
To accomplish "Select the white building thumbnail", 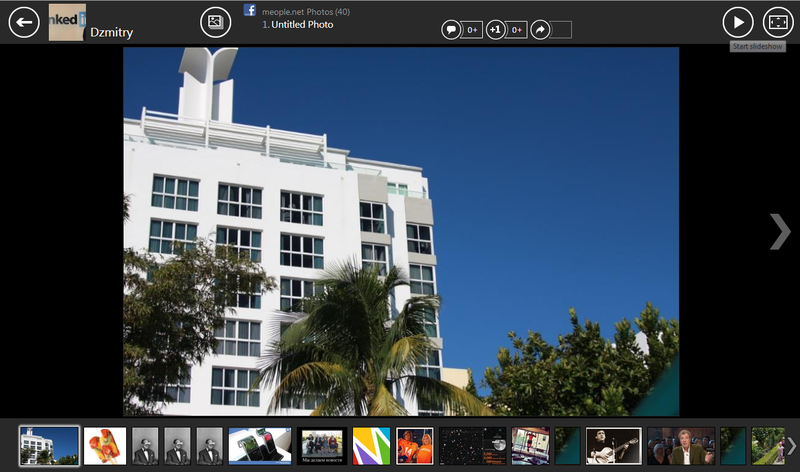I will (49, 446).
